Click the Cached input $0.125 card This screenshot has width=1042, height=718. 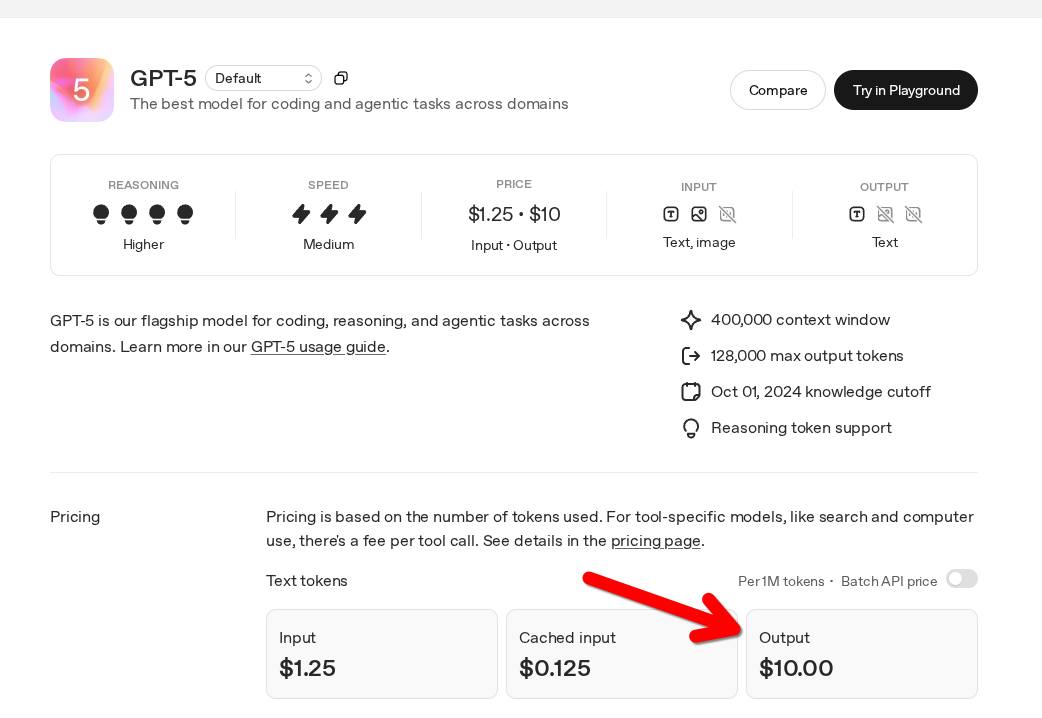pos(621,654)
